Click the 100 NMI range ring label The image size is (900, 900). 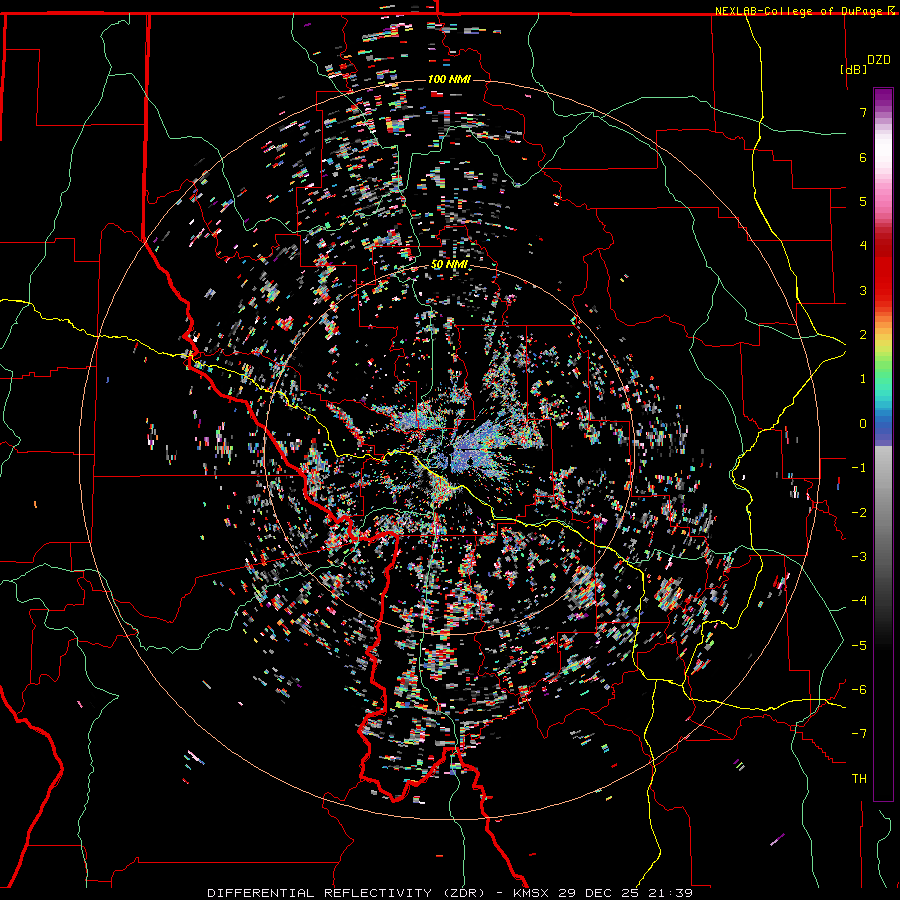coord(449,79)
